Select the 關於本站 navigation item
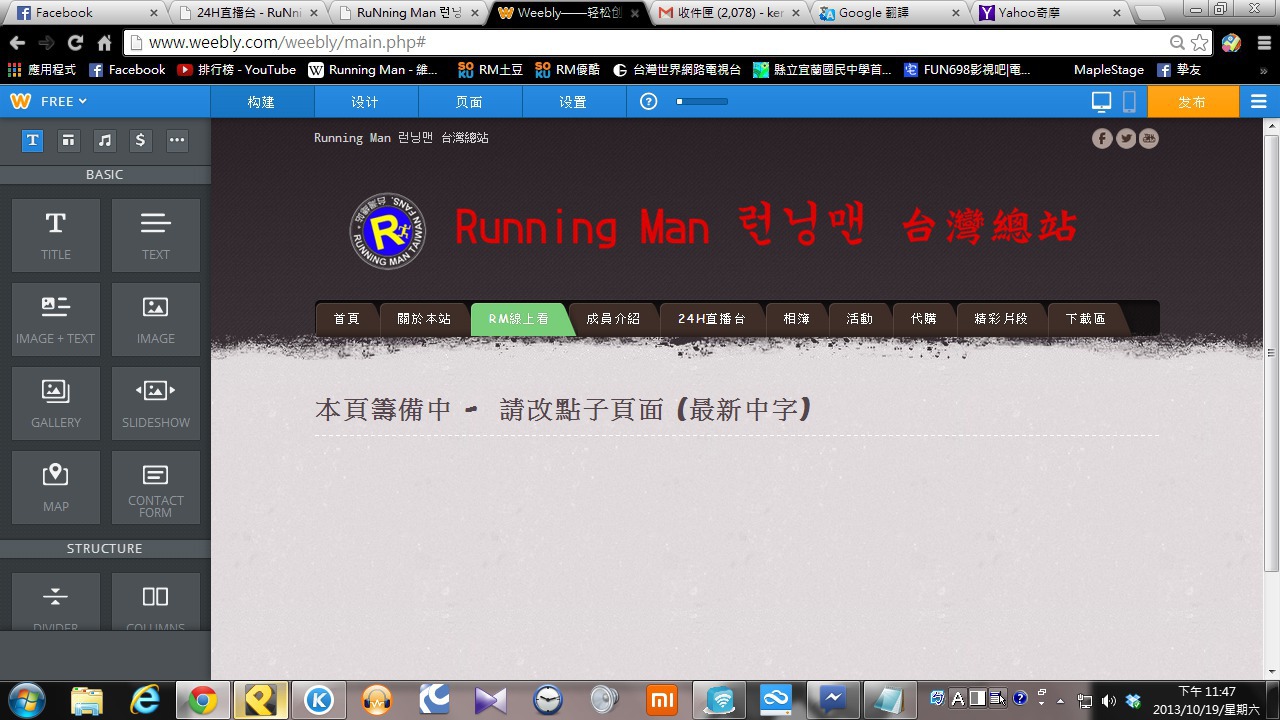Image resolution: width=1280 pixels, height=720 pixels. [x=424, y=319]
